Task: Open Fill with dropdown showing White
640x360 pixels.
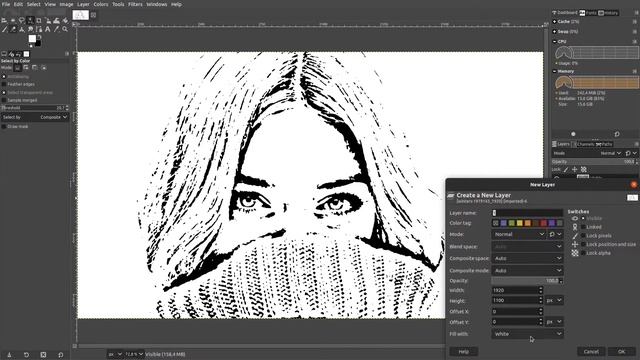Action: (527, 334)
